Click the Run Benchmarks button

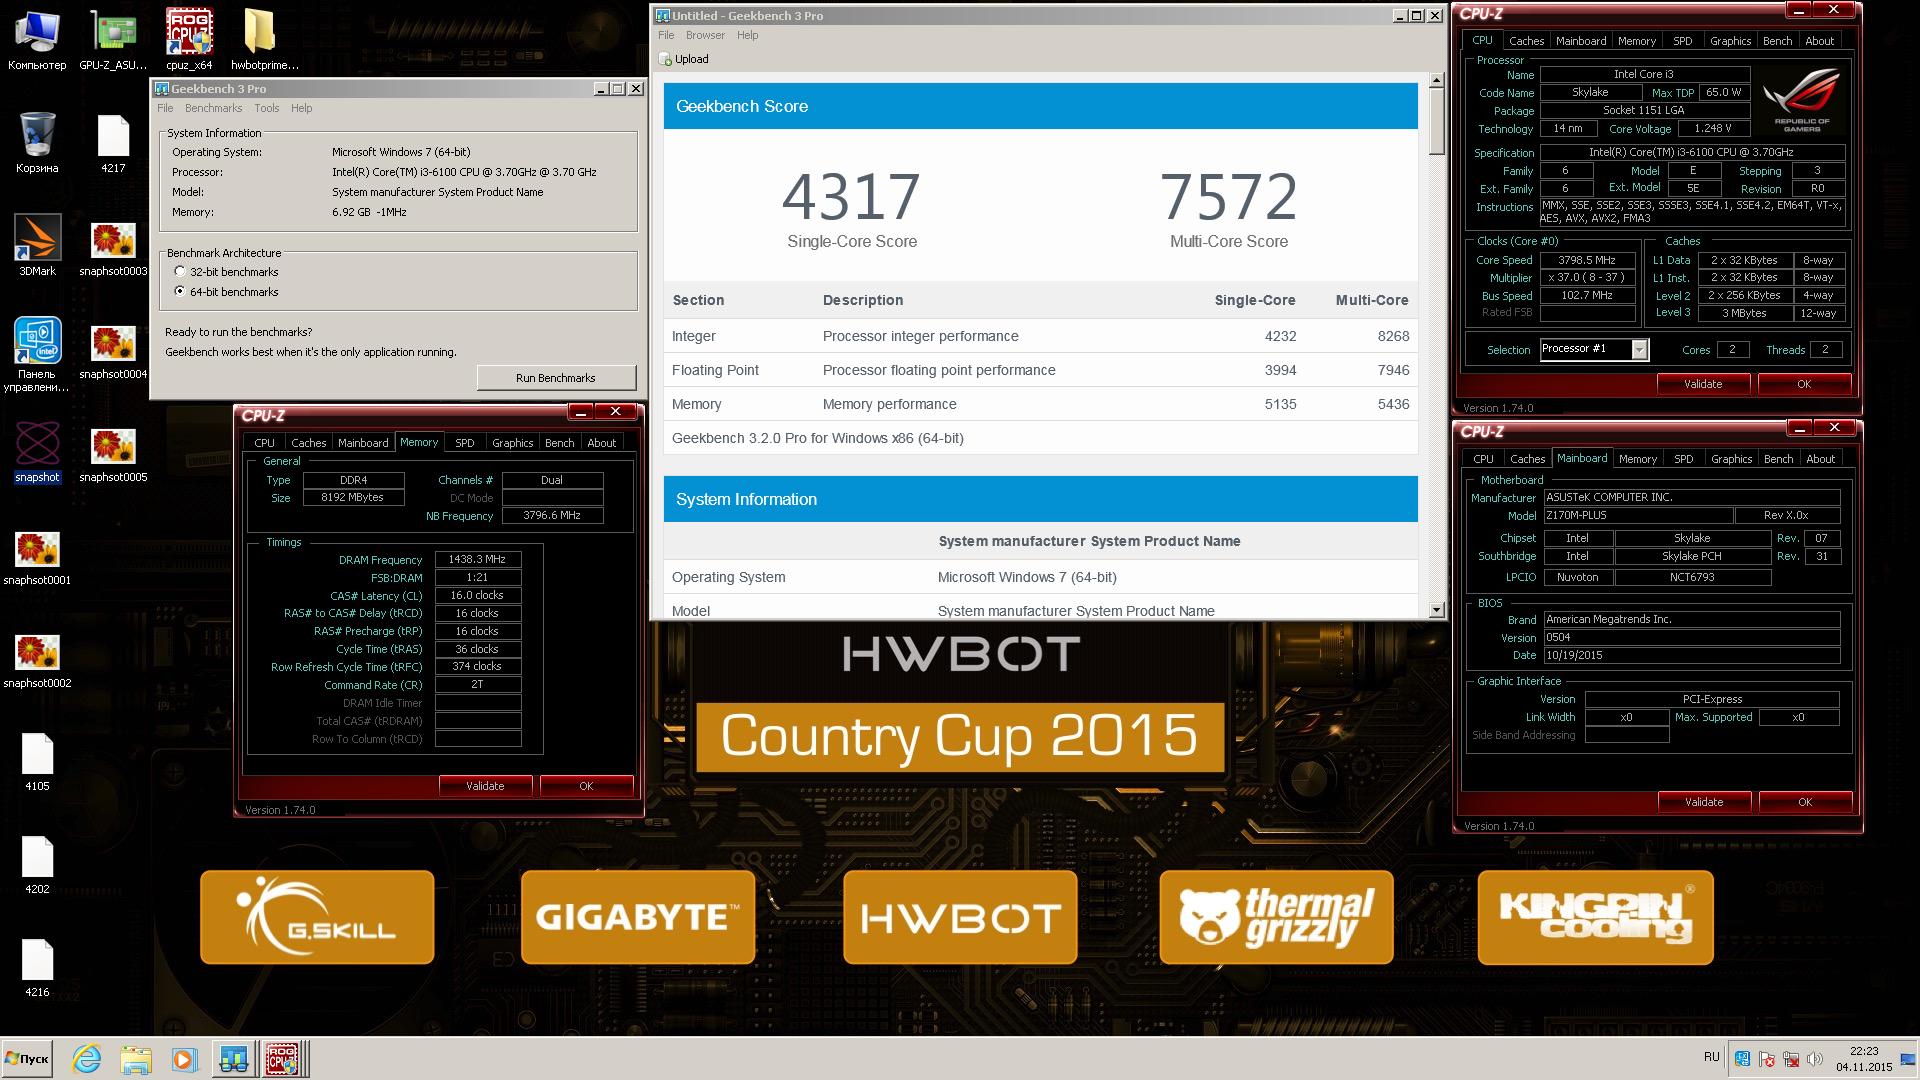(556, 378)
